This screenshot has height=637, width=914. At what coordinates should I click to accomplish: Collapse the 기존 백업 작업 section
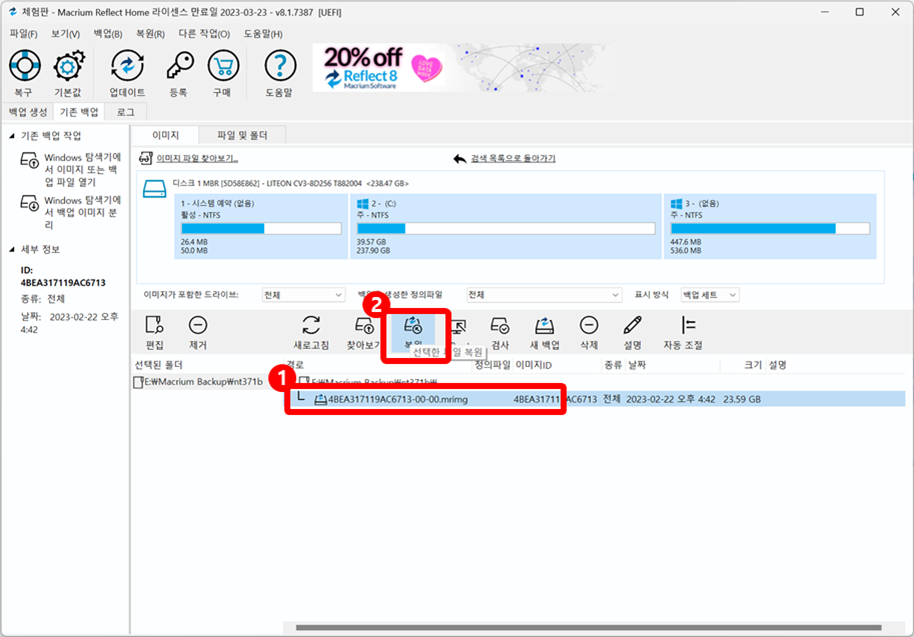[x=12, y=136]
